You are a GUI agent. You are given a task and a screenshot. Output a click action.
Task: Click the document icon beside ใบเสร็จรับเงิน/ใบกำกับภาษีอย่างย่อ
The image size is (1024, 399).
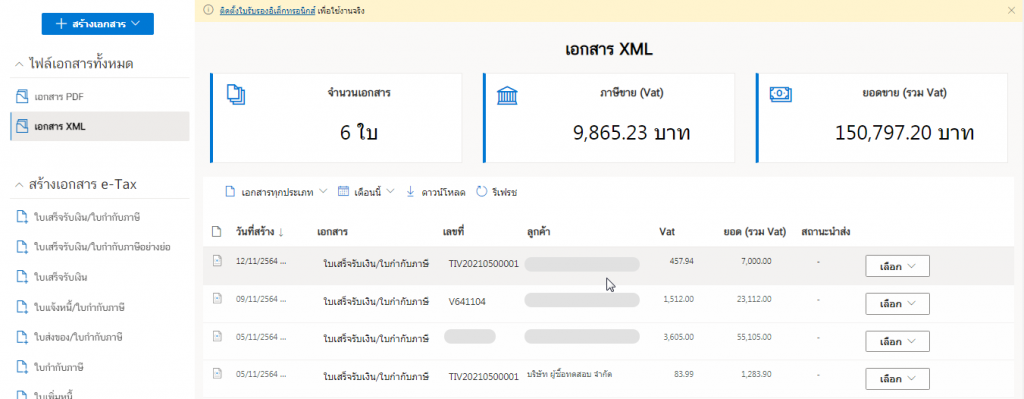click(22, 247)
